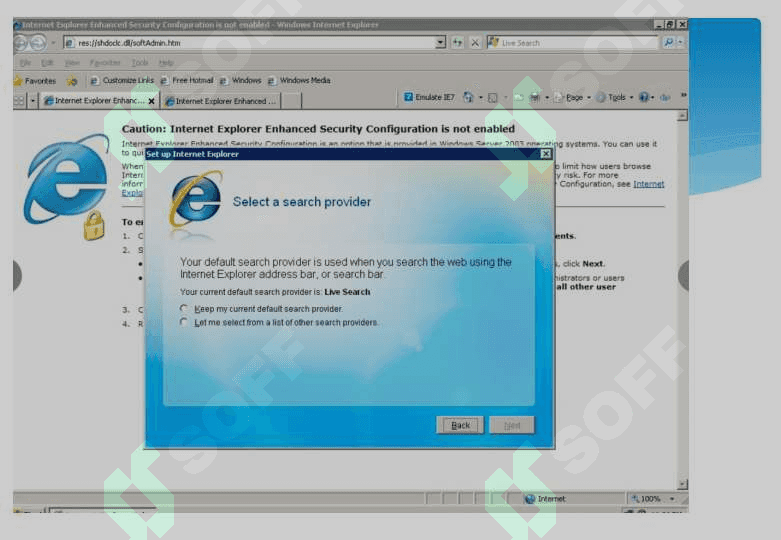Click the large IE lock logo on page
Viewport: 781px width, 540px height.
[x=66, y=185]
